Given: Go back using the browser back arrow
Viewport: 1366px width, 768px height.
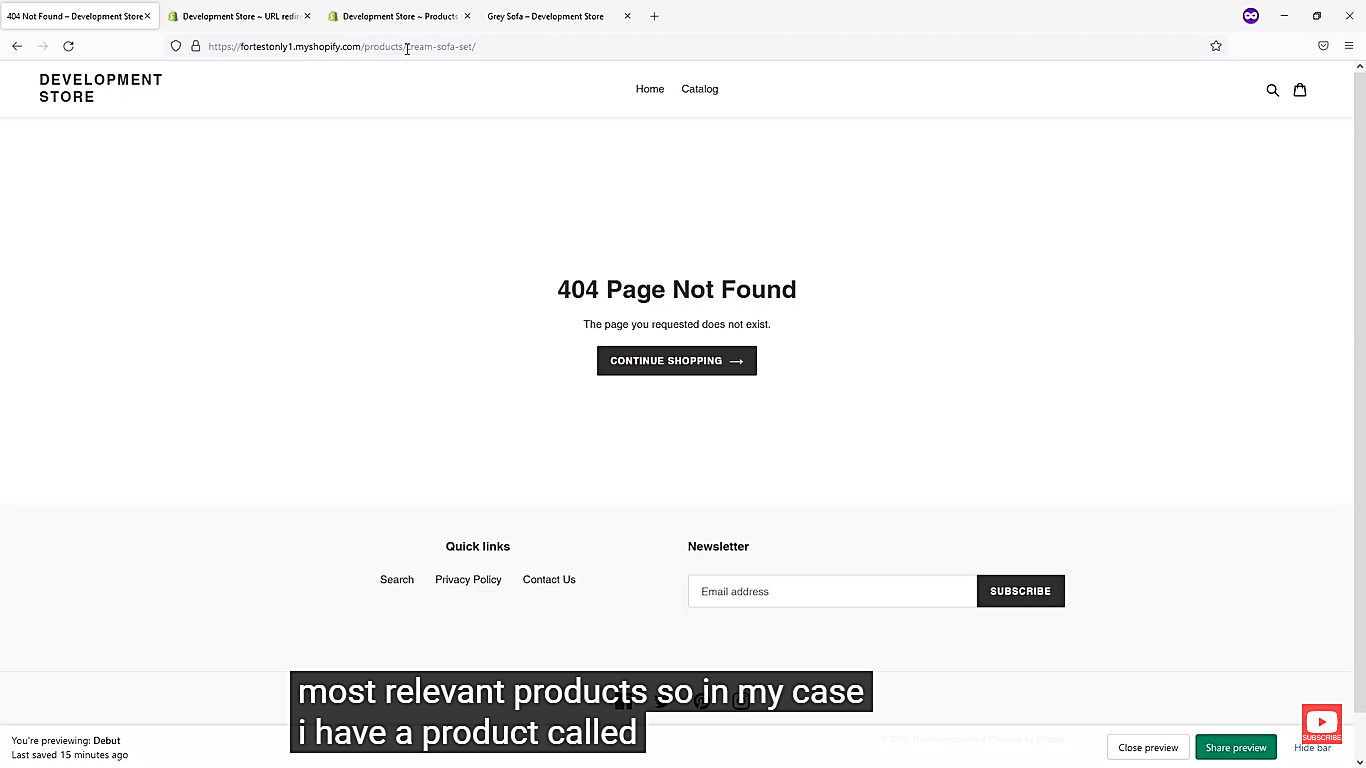Looking at the screenshot, I should [17, 46].
